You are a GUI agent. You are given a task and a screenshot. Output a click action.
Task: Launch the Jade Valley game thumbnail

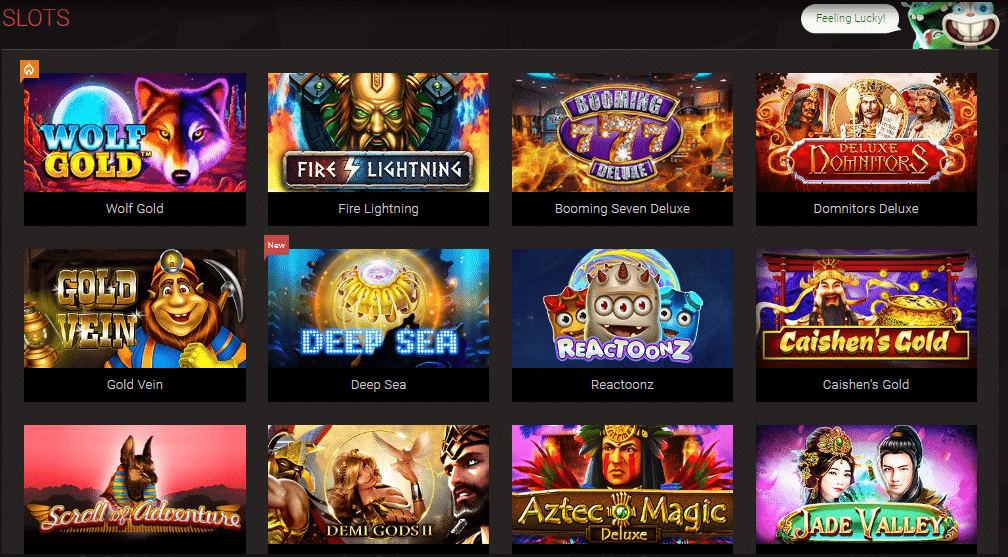pyautogui.click(x=866, y=484)
